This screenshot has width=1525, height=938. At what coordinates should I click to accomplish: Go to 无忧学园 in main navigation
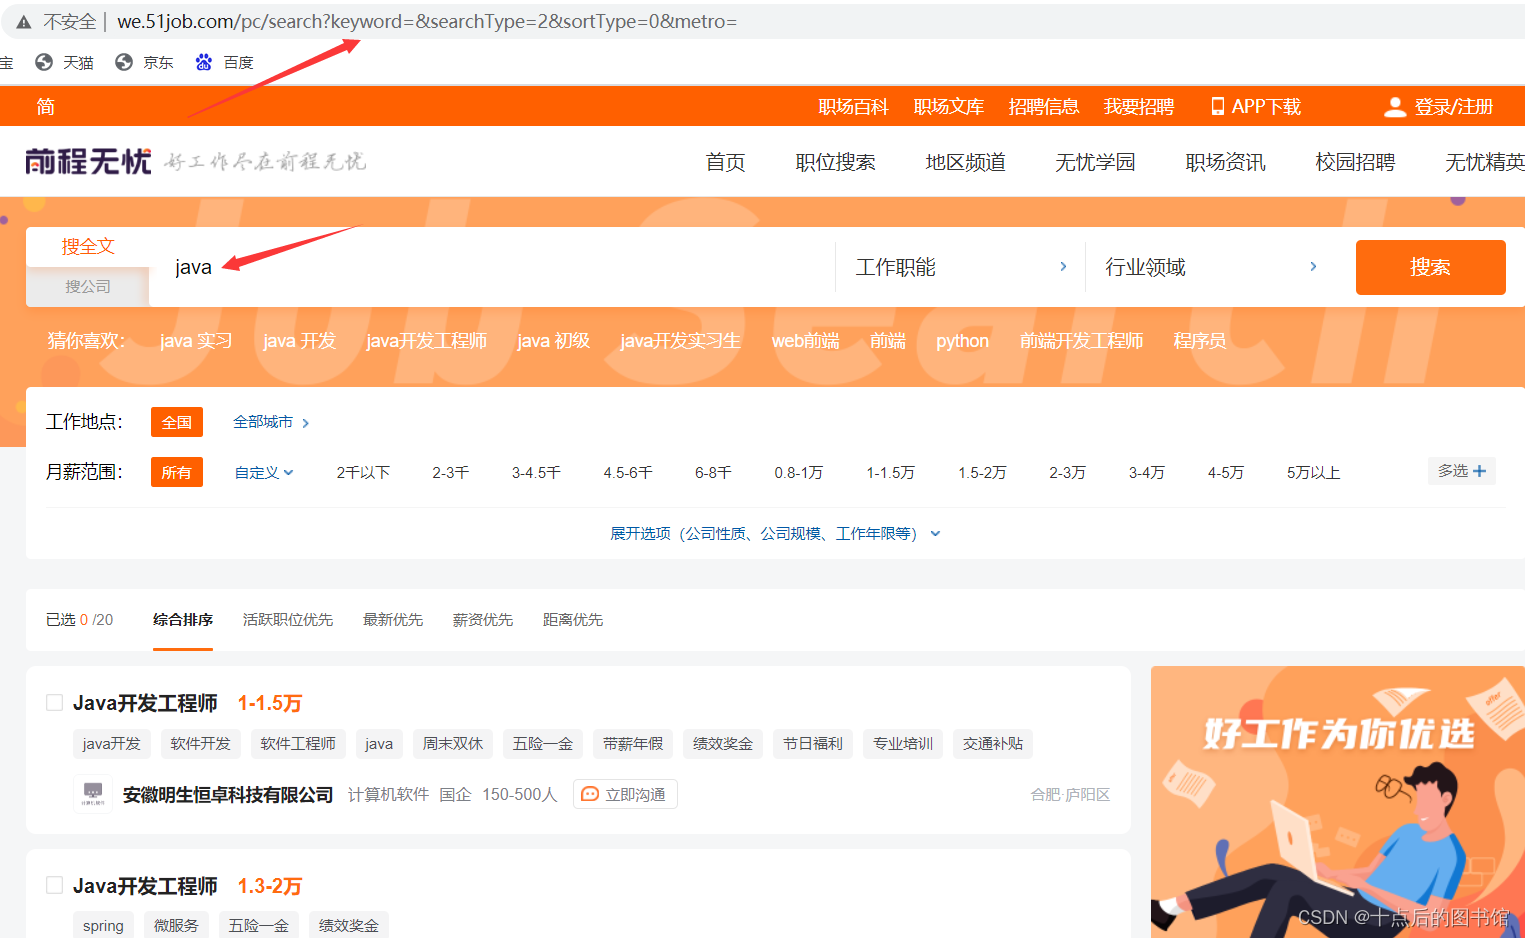1095,162
